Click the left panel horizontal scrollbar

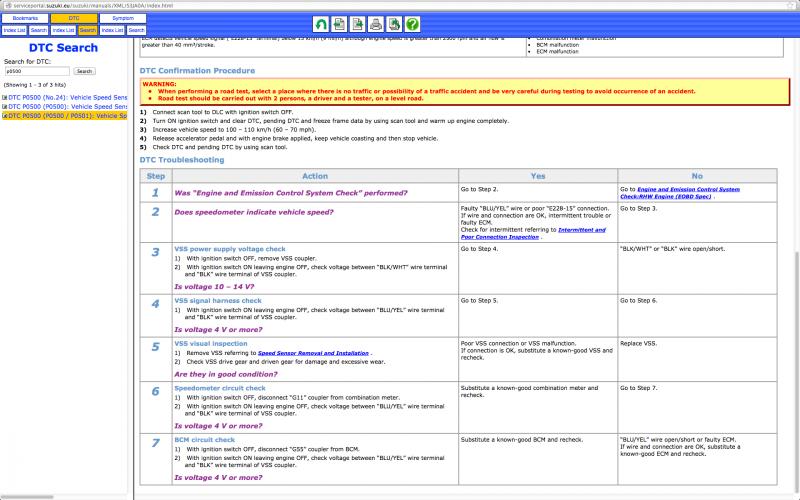pos(28,496)
